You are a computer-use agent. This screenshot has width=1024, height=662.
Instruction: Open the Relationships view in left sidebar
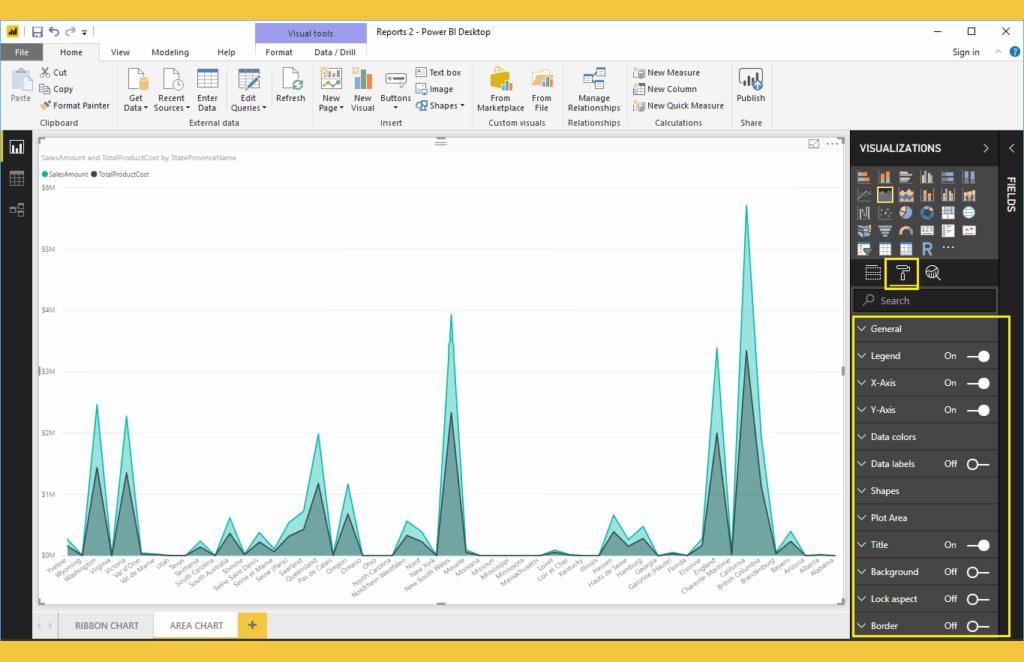tap(17, 209)
